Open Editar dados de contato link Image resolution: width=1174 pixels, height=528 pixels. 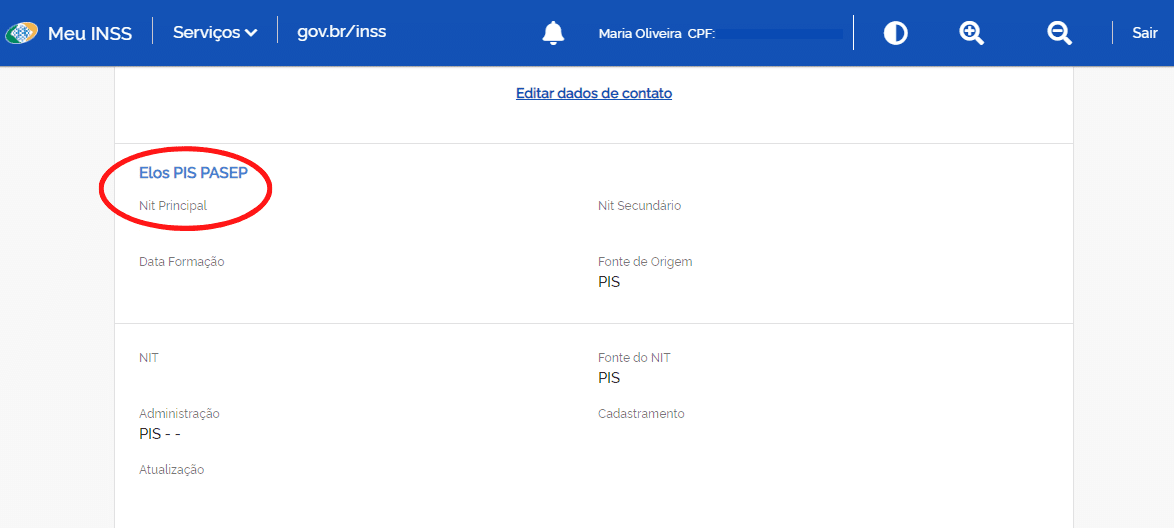594,93
